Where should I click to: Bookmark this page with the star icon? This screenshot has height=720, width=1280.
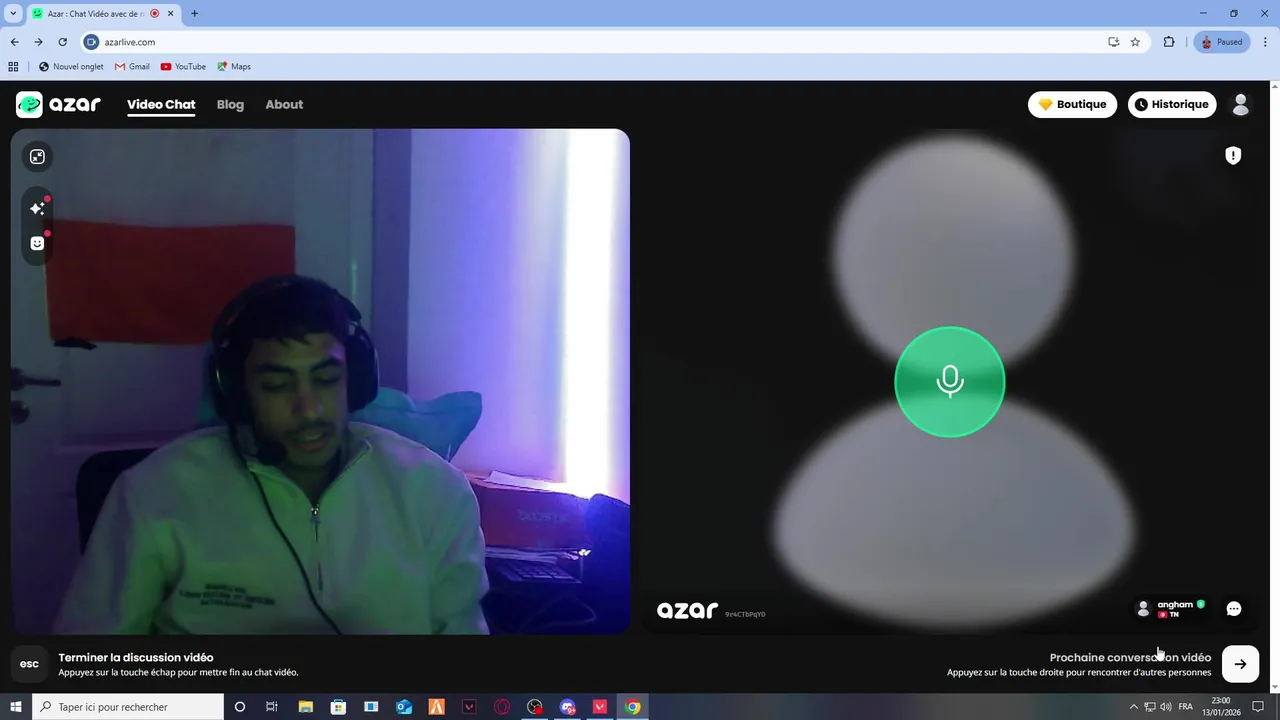1135,42
